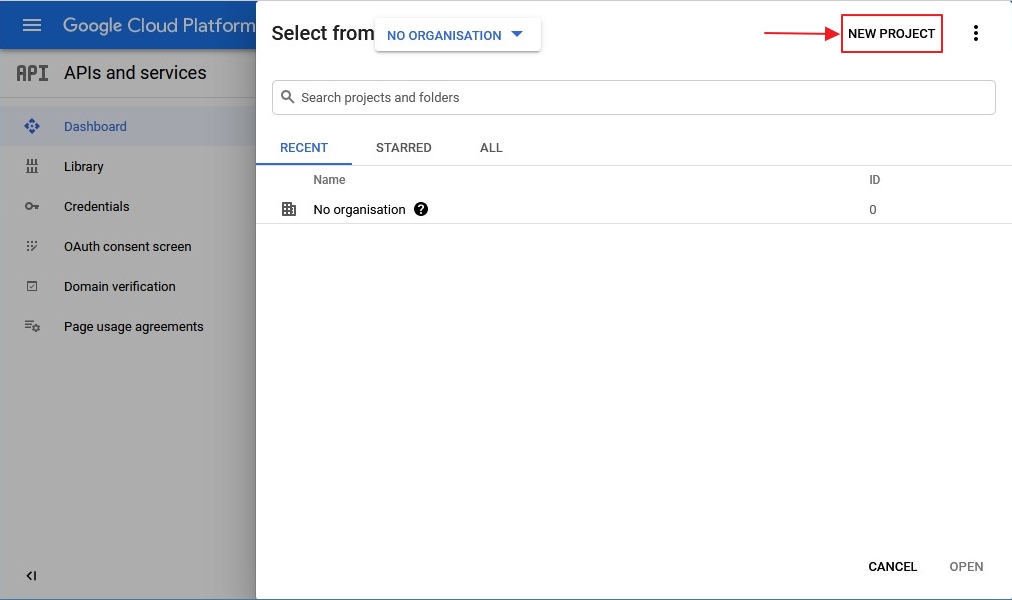This screenshot has width=1012, height=600.
Task: Switch to the STARRED tab
Action: point(403,148)
